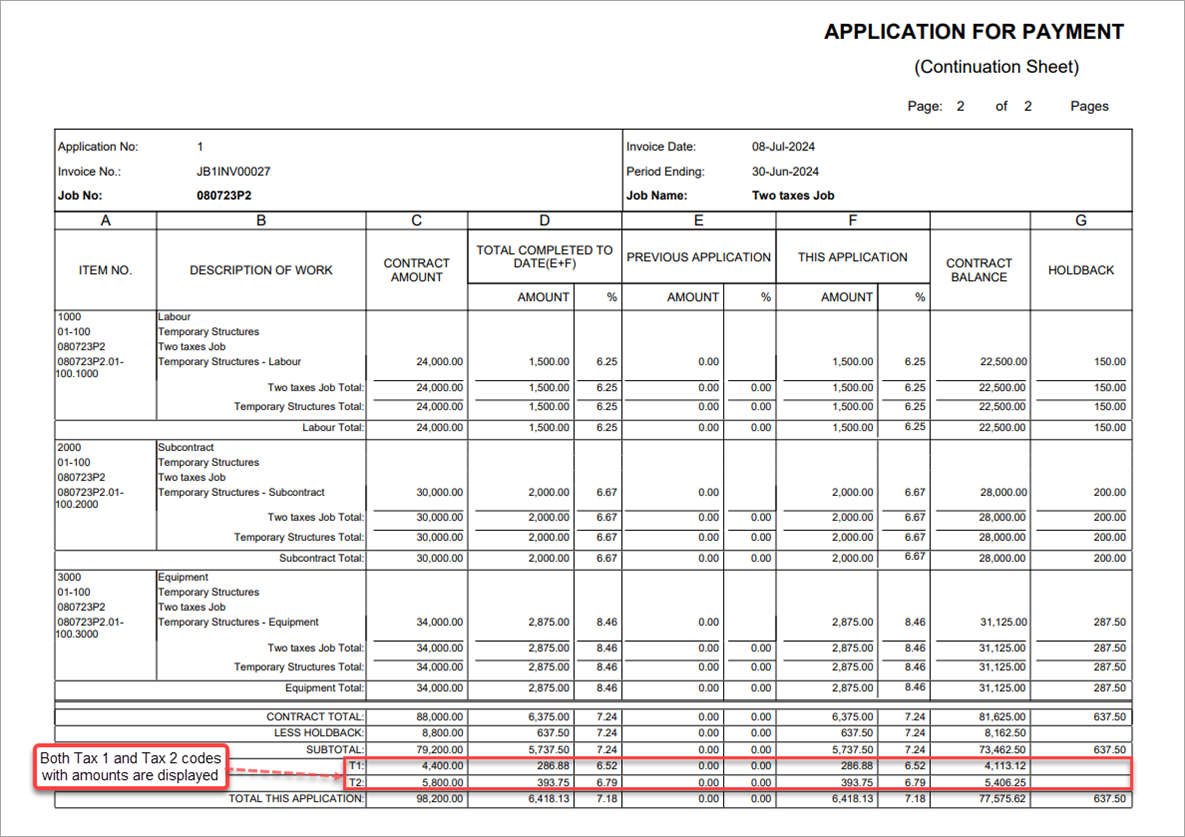
Task: Select job number 080723P2 in header
Action: (224, 196)
